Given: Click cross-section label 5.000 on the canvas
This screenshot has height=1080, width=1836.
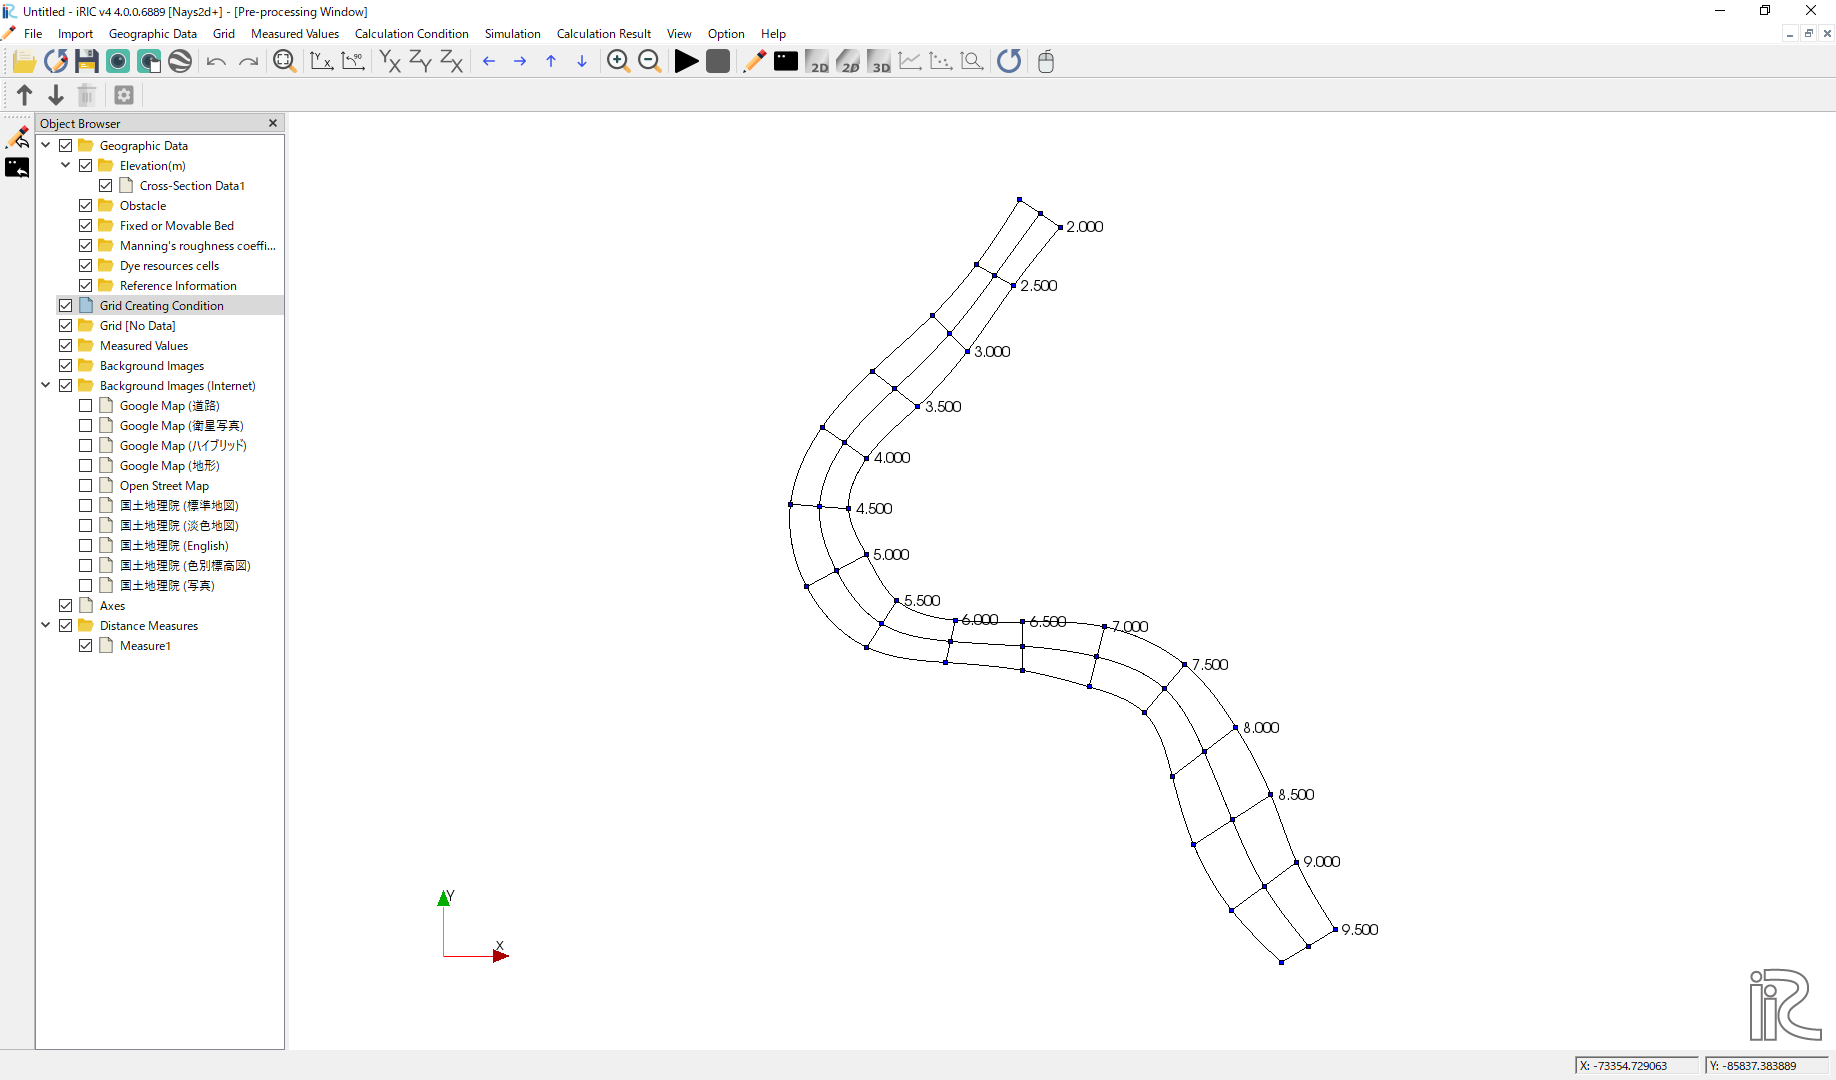Looking at the screenshot, I should [891, 554].
